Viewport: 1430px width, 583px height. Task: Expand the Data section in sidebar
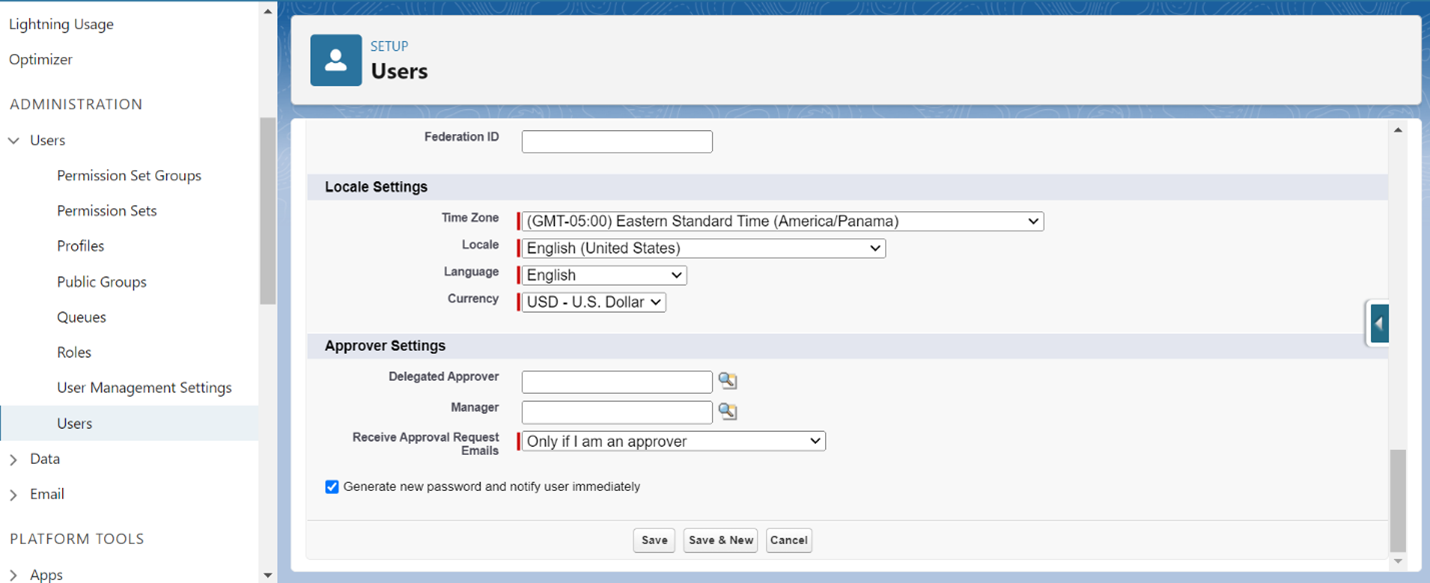(14, 460)
